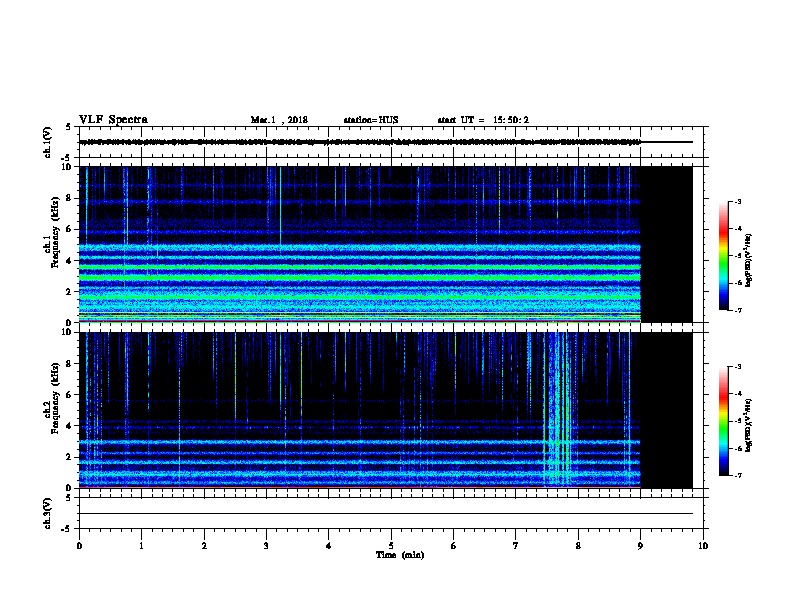
Task: Click time axis tick label "9"
Action: point(640,546)
